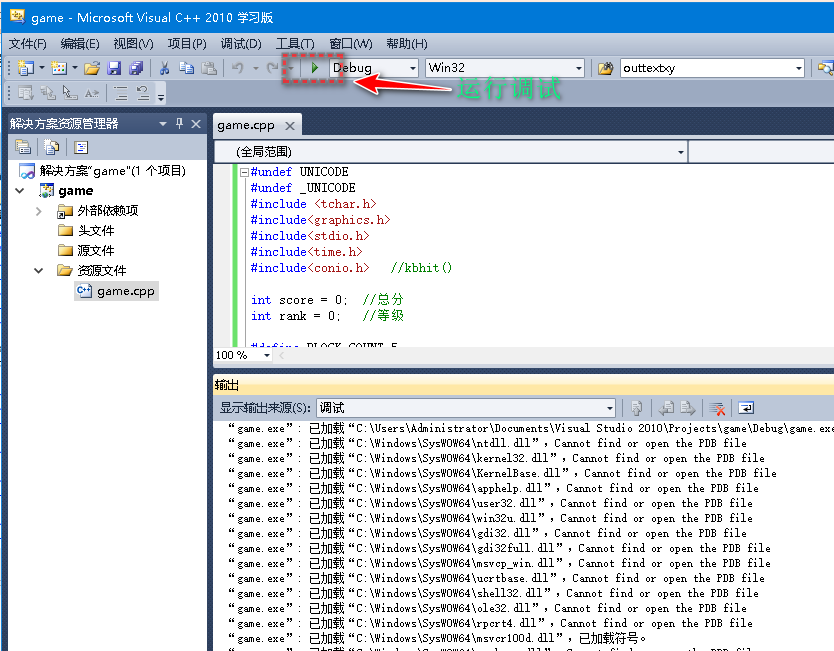Open the 视图(V) menu
Screen dimensions: 834x651
click(x=133, y=44)
